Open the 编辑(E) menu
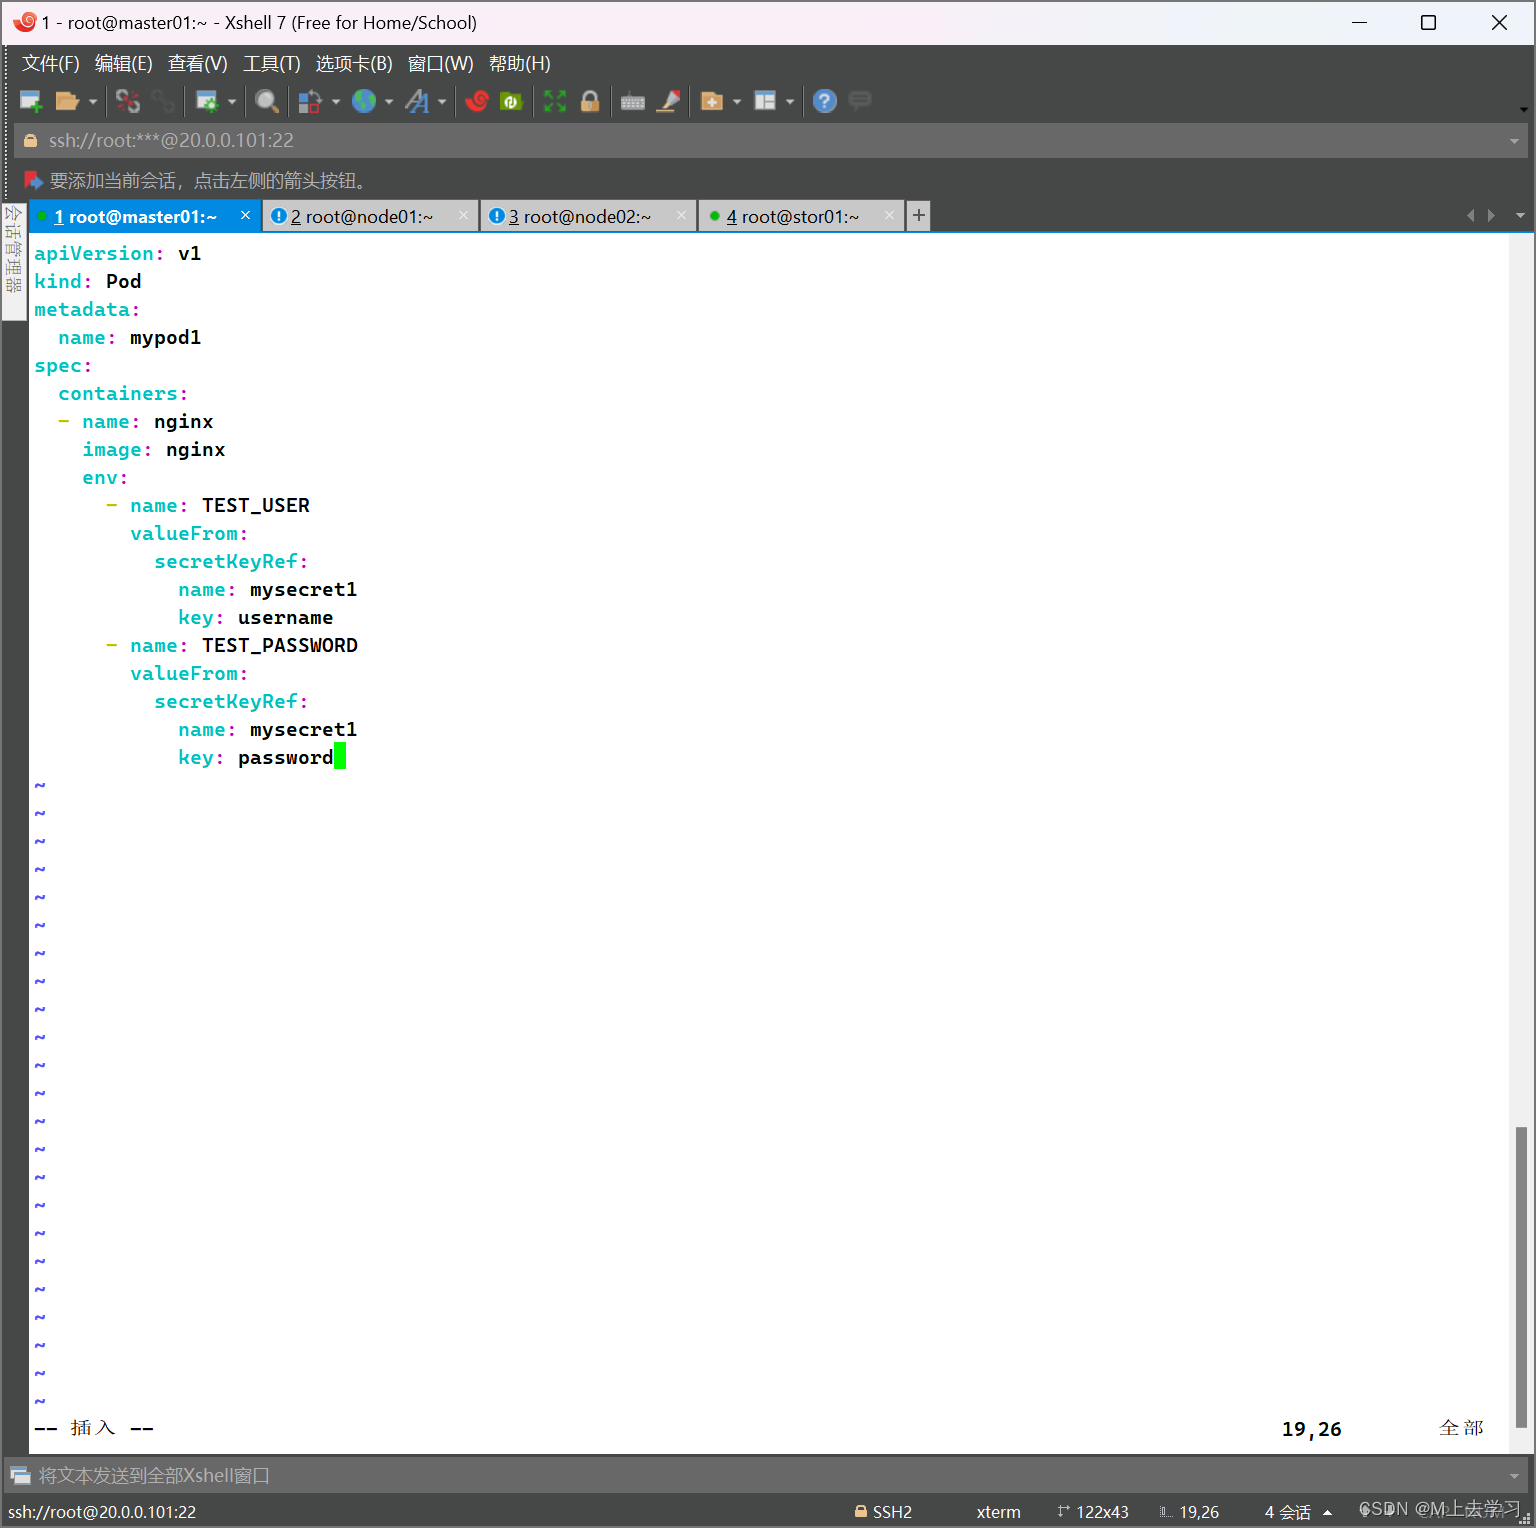Viewport: 1536px width, 1528px height. point(124,64)
